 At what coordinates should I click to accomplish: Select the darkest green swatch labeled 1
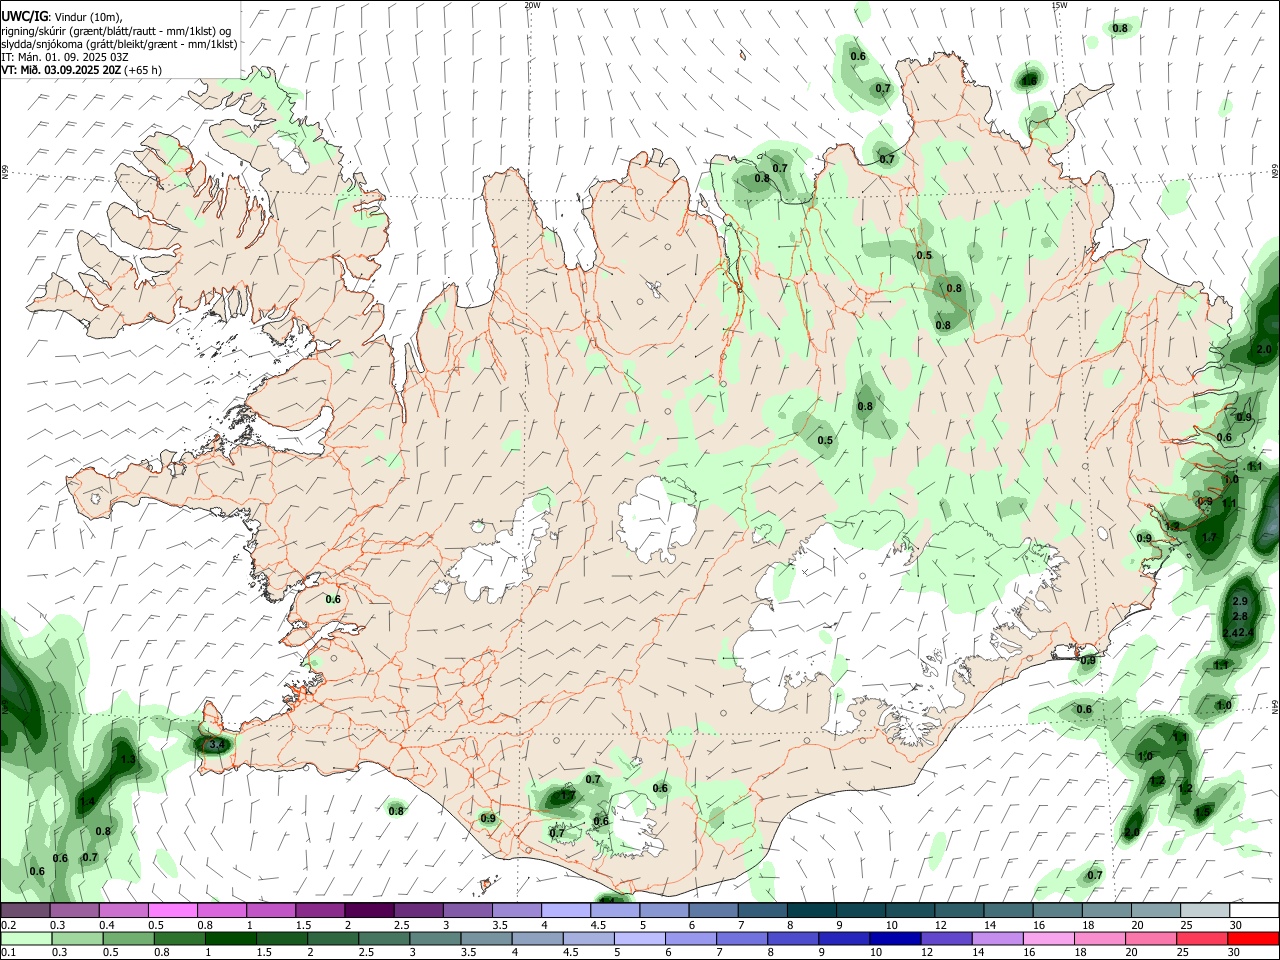230,938
